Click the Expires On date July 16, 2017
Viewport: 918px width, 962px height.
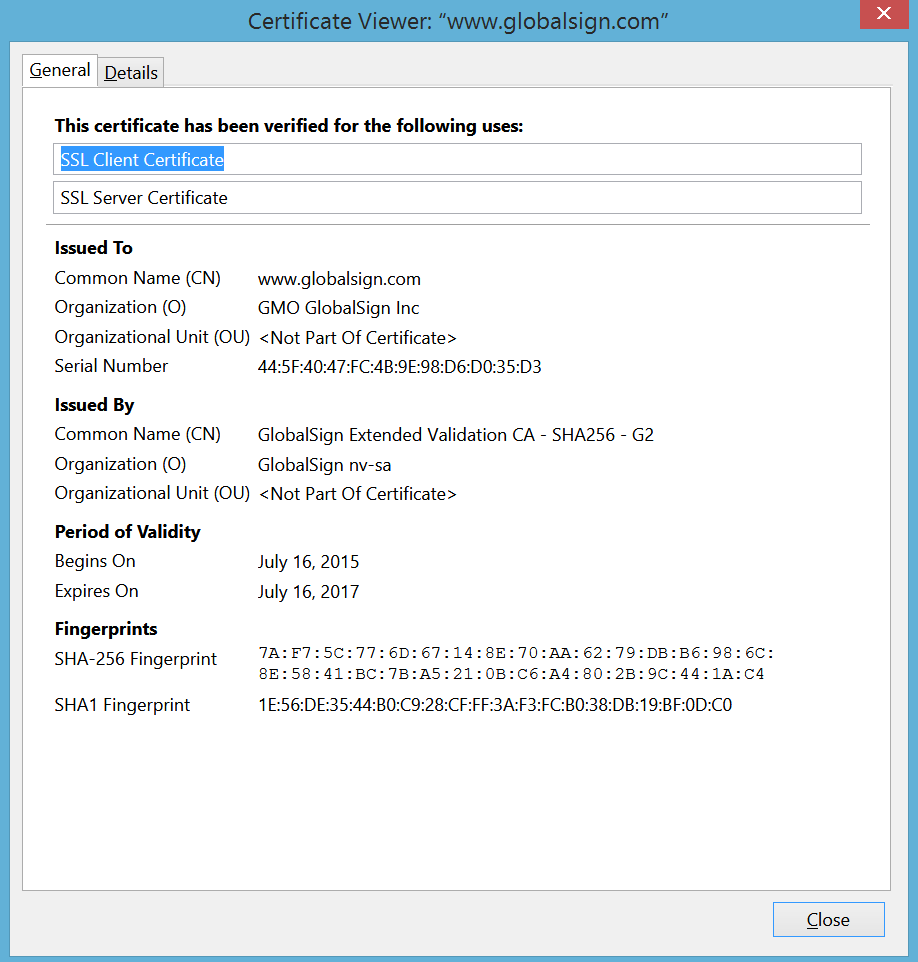pos(308,592)
